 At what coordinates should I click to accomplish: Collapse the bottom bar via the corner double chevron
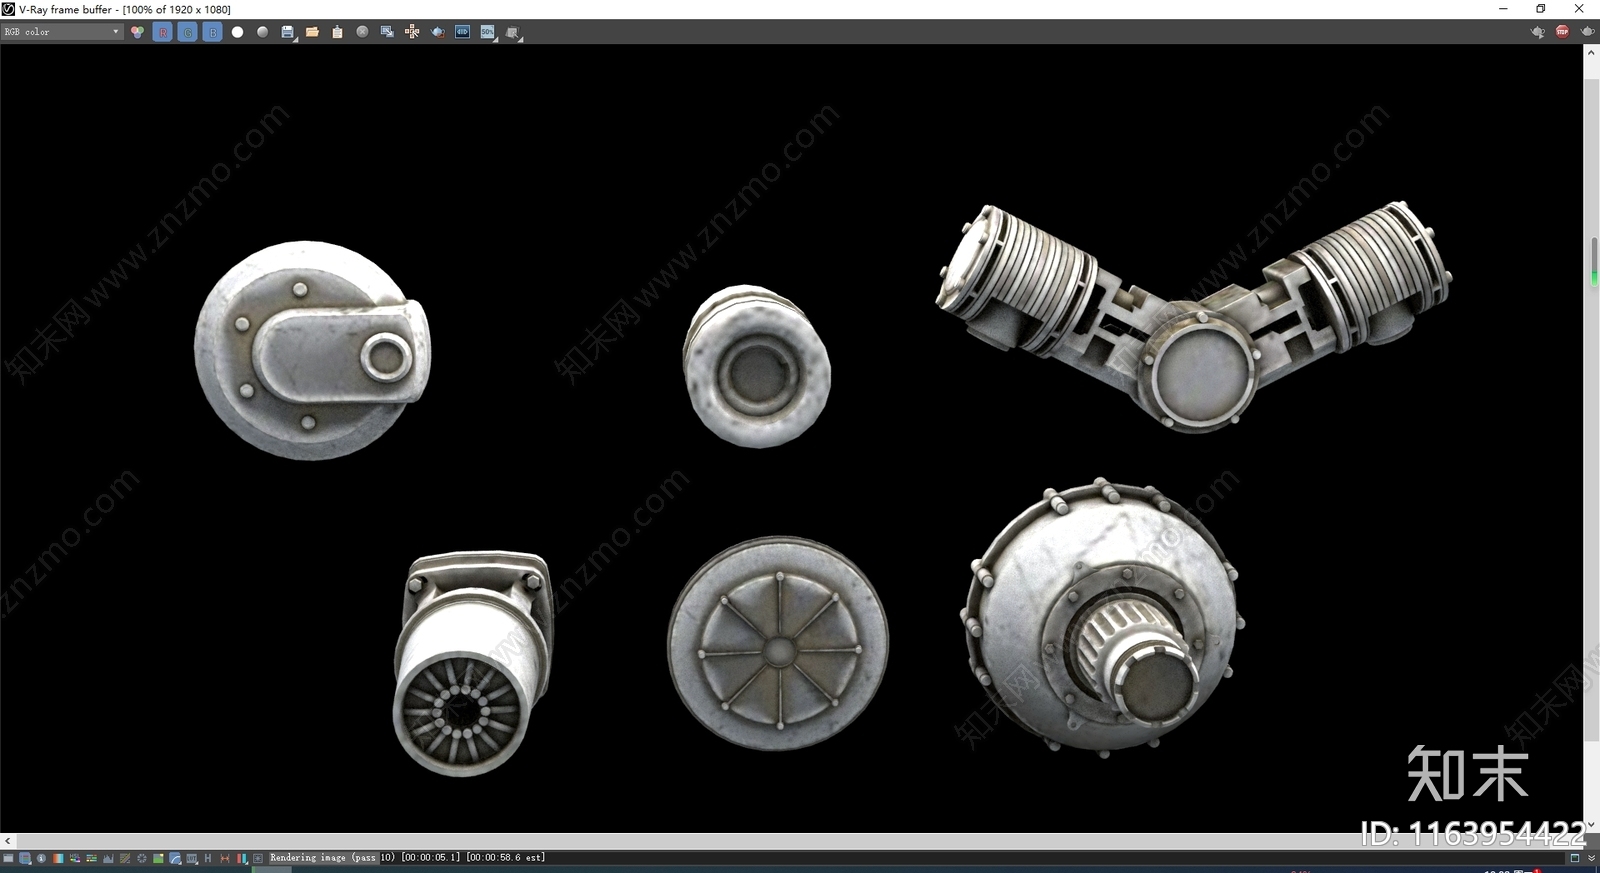[x=1592, y=858]
